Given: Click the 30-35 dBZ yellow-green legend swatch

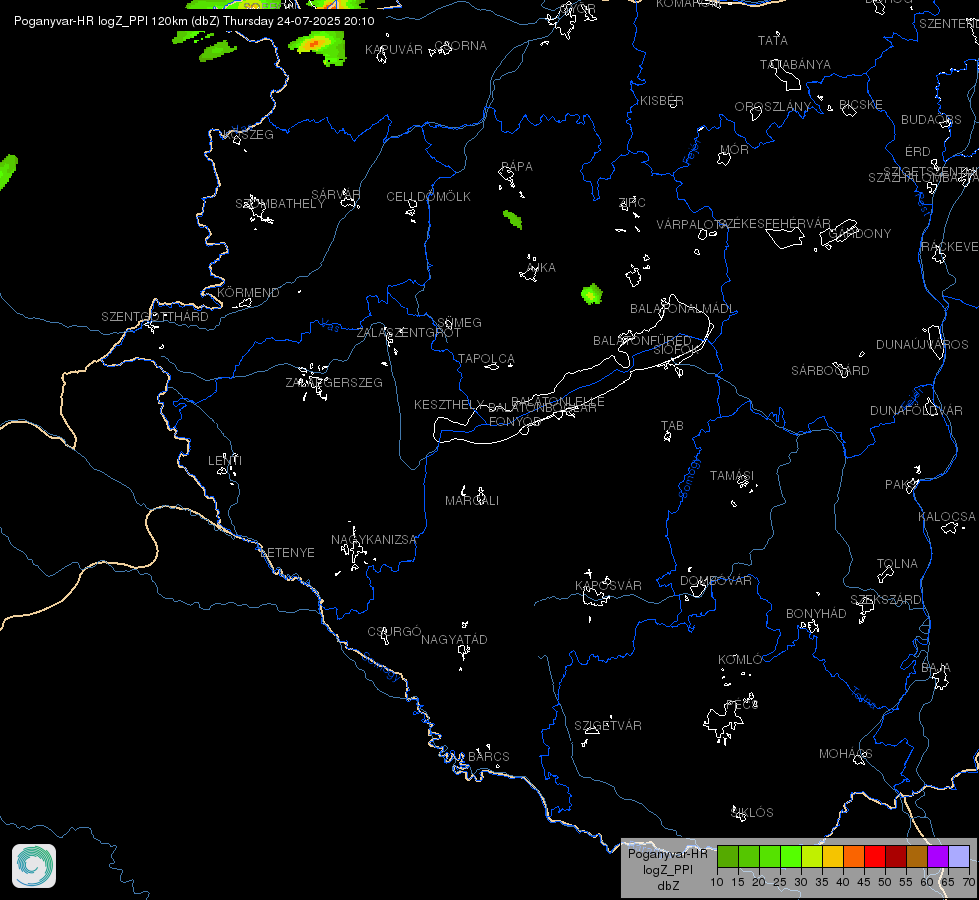Looking at the screenshot, I should pos(812,856).
